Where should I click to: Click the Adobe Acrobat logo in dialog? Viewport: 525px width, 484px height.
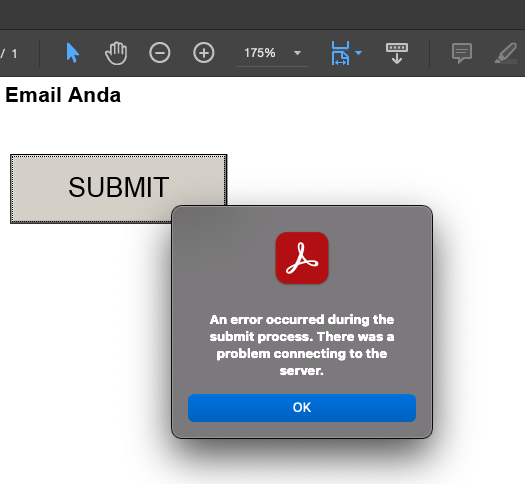pos(302,258)
